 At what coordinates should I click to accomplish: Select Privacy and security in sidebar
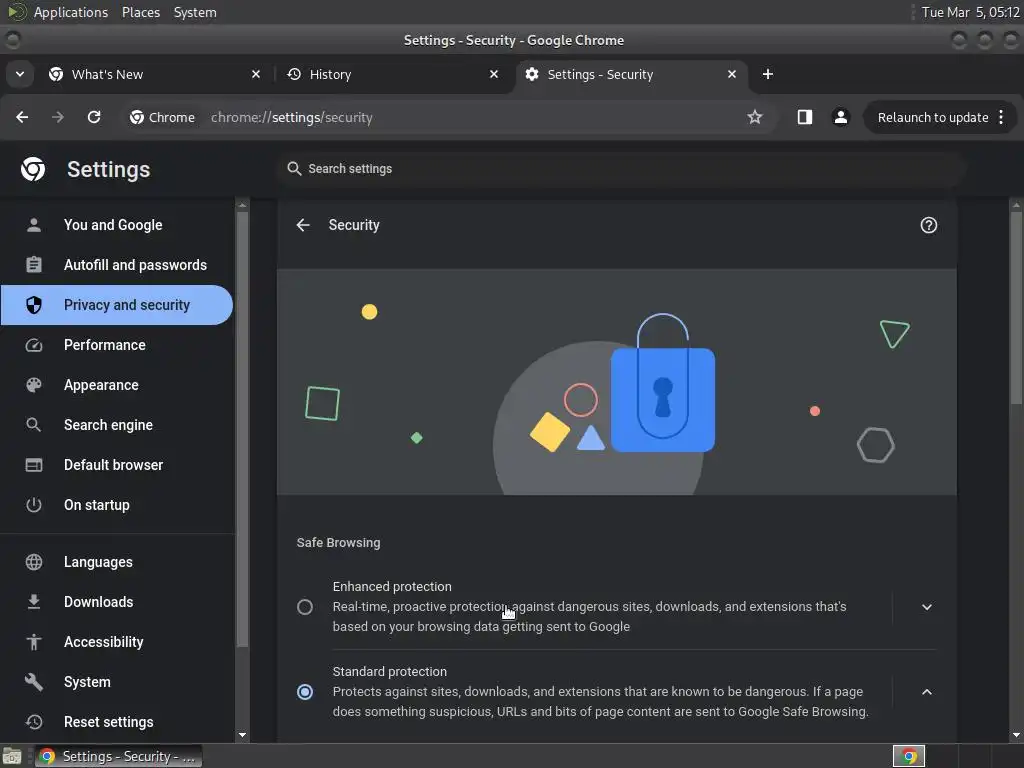116,305
